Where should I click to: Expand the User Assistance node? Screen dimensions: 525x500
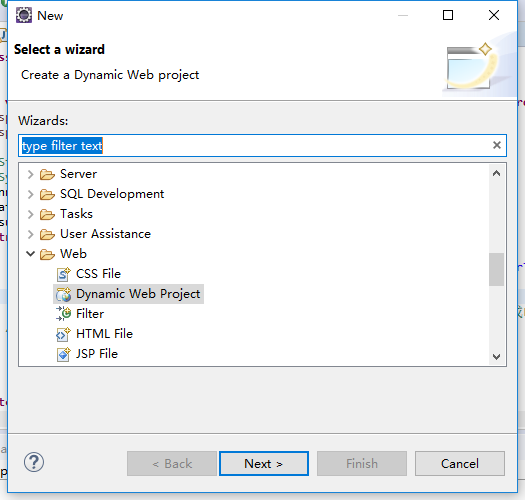(x=30, y=234)
